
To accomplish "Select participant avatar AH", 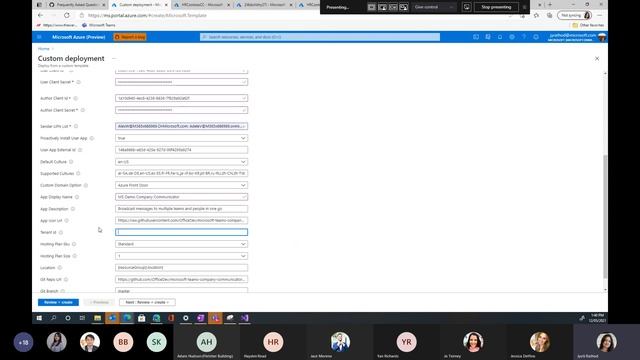I will click(x=207, y=342).
